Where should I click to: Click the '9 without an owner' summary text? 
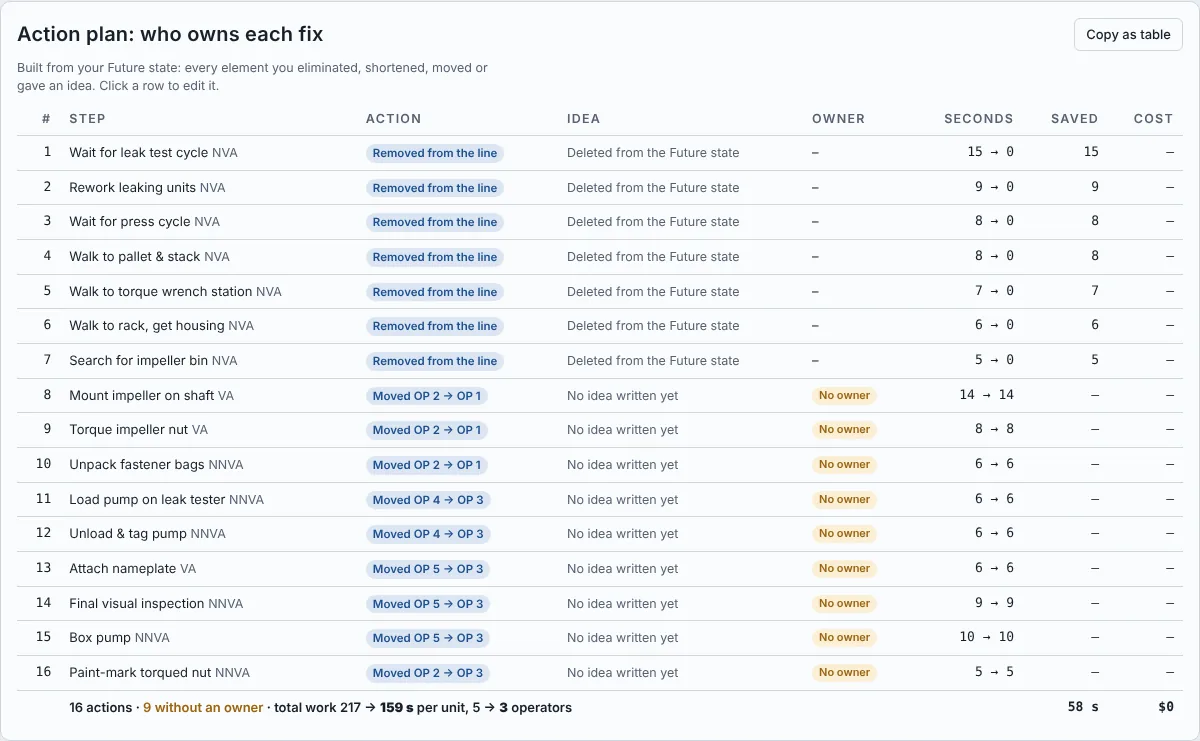[x=203, y=708]
